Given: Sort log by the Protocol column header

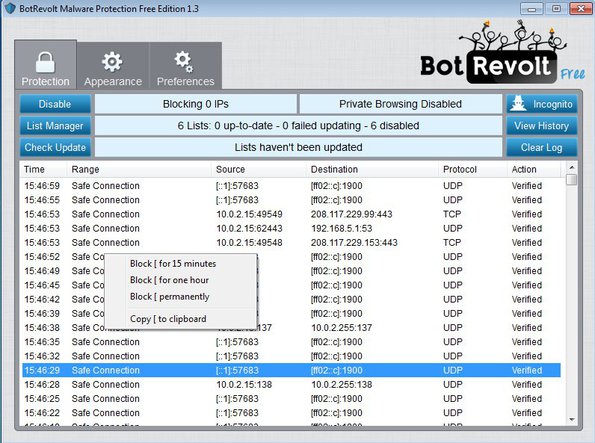Looking at the screenshot, I should click(460, 169).
